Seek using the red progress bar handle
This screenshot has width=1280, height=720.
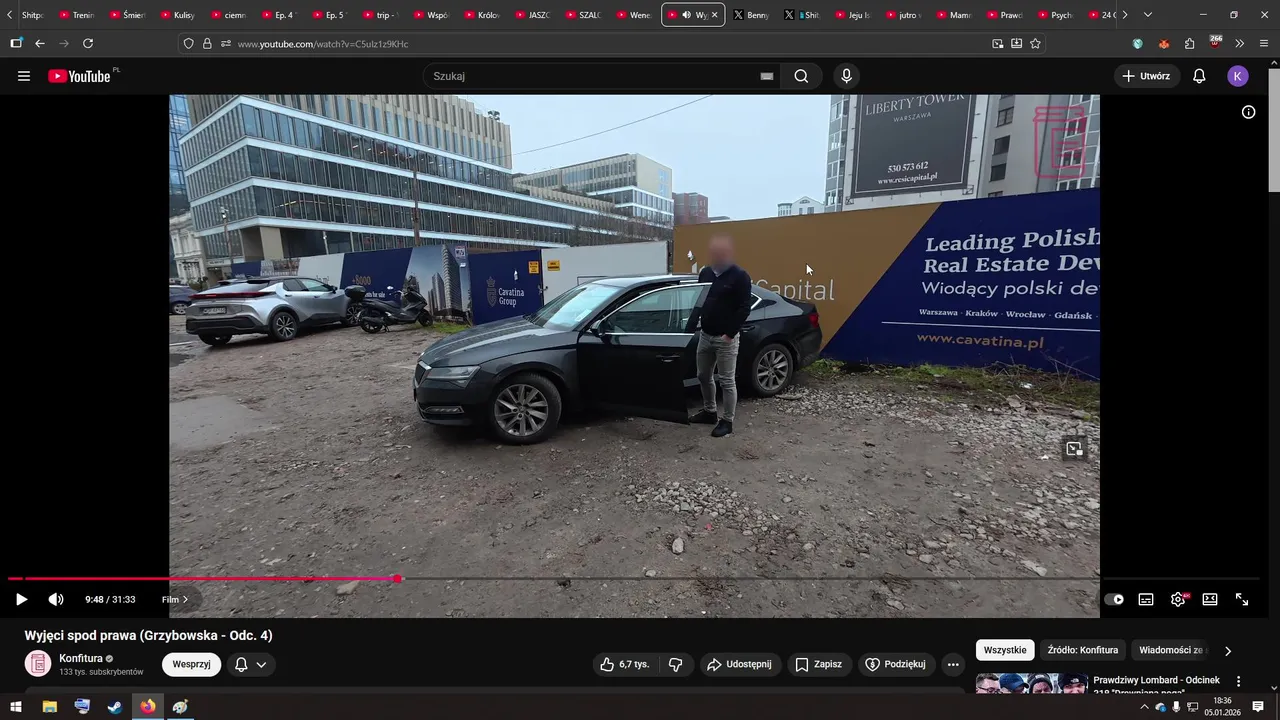click(x=398, y=579)
